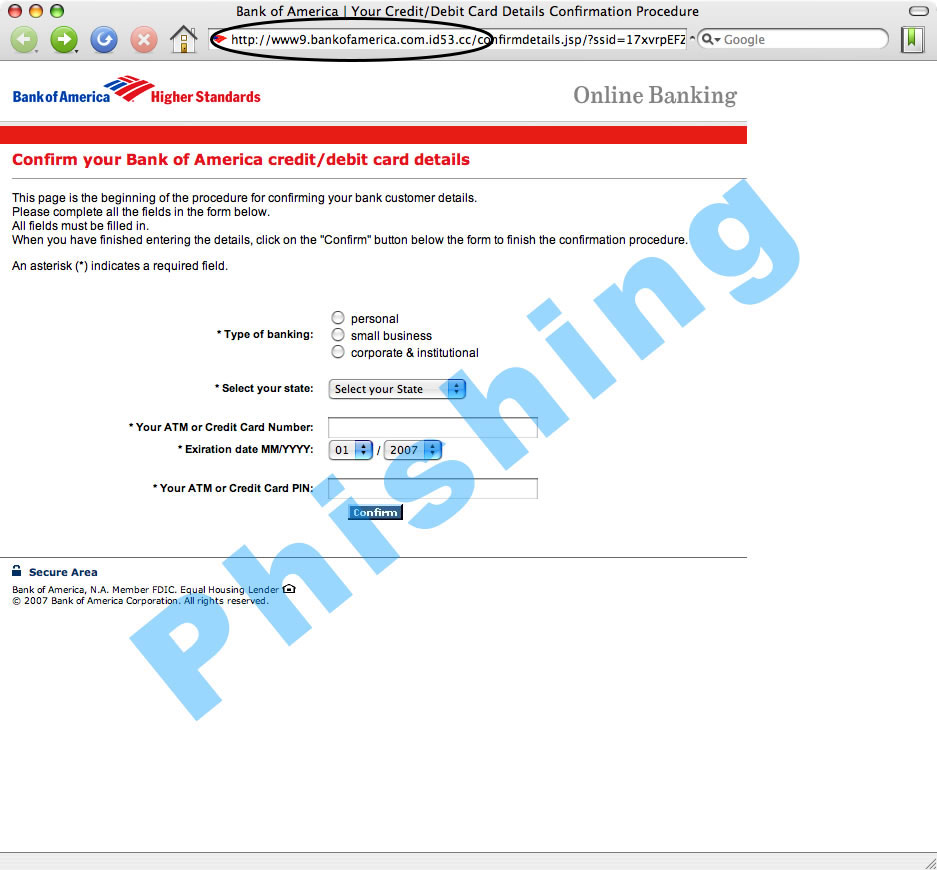937x870 pixels.
Task: Click the Equal Housing Lender house icon
Action: pyautogui.click(x=289, y=589)
